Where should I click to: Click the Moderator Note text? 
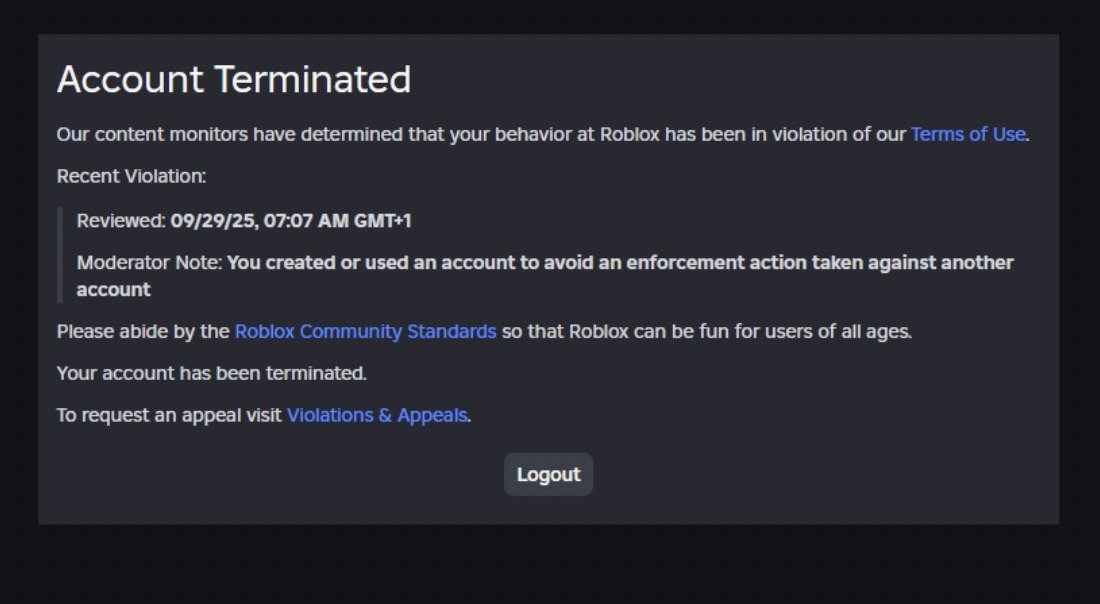(545, 276)
